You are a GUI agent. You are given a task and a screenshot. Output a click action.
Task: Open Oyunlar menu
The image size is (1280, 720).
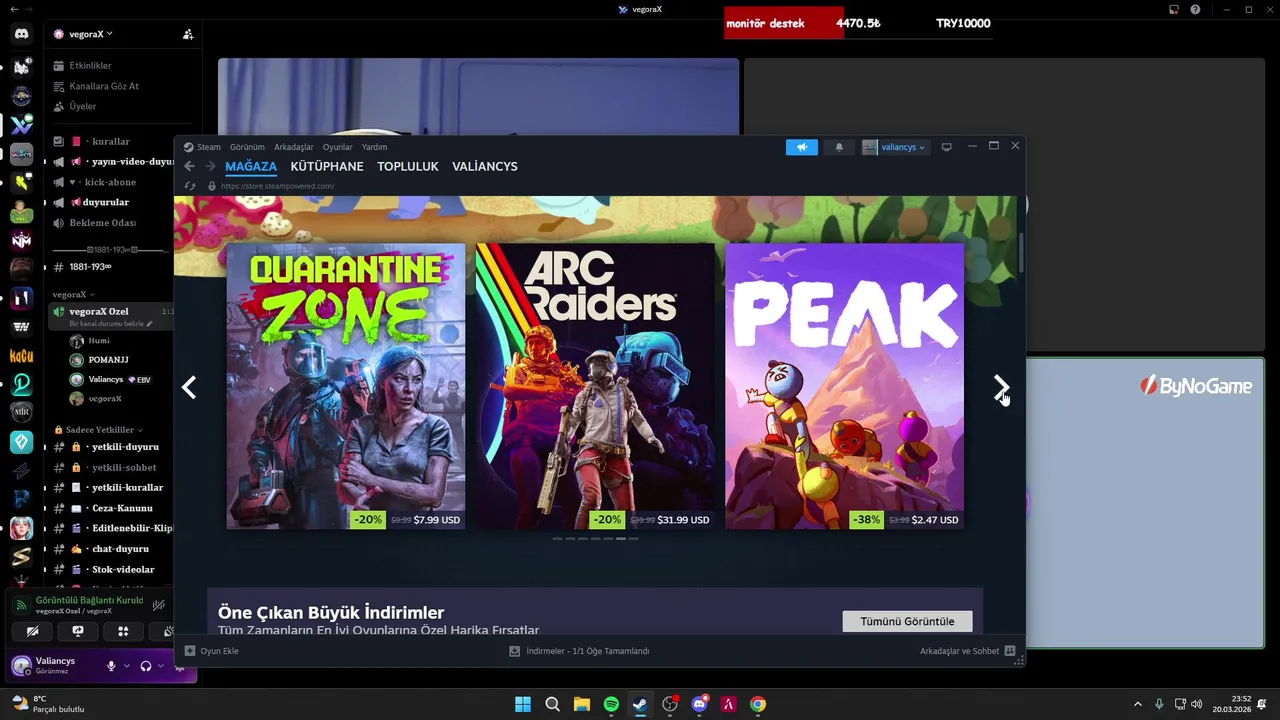[337, 147]
